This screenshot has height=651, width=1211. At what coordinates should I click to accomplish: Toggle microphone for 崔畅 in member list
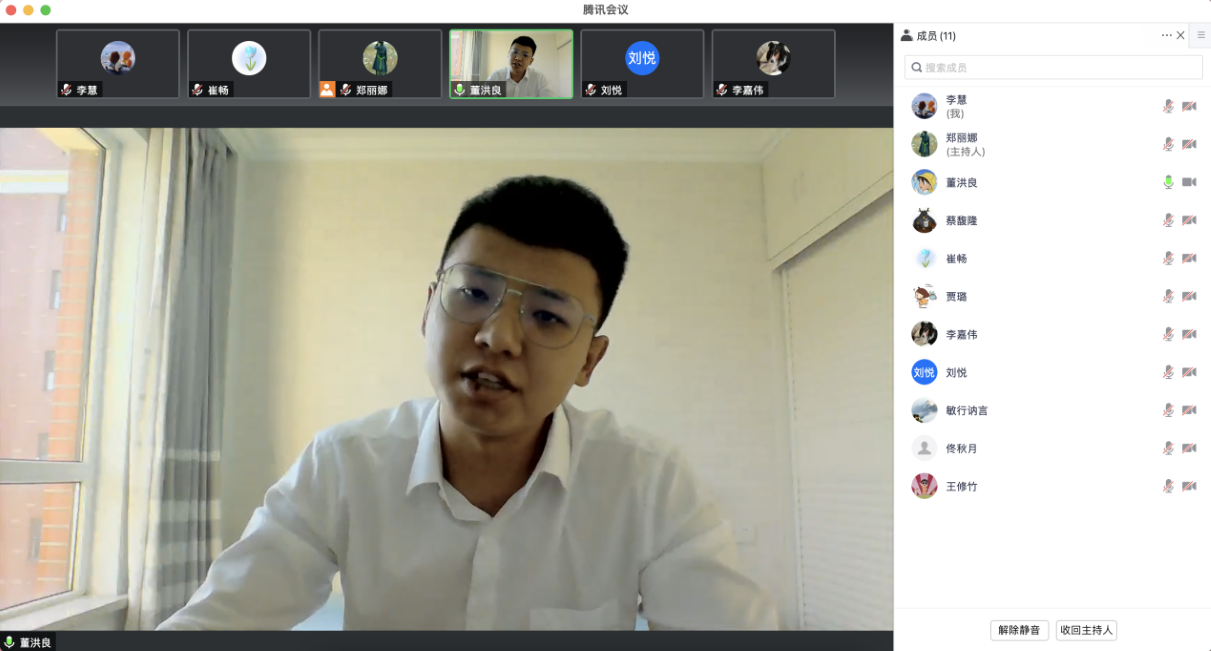pyautogui.click(x=1168, y=258)
